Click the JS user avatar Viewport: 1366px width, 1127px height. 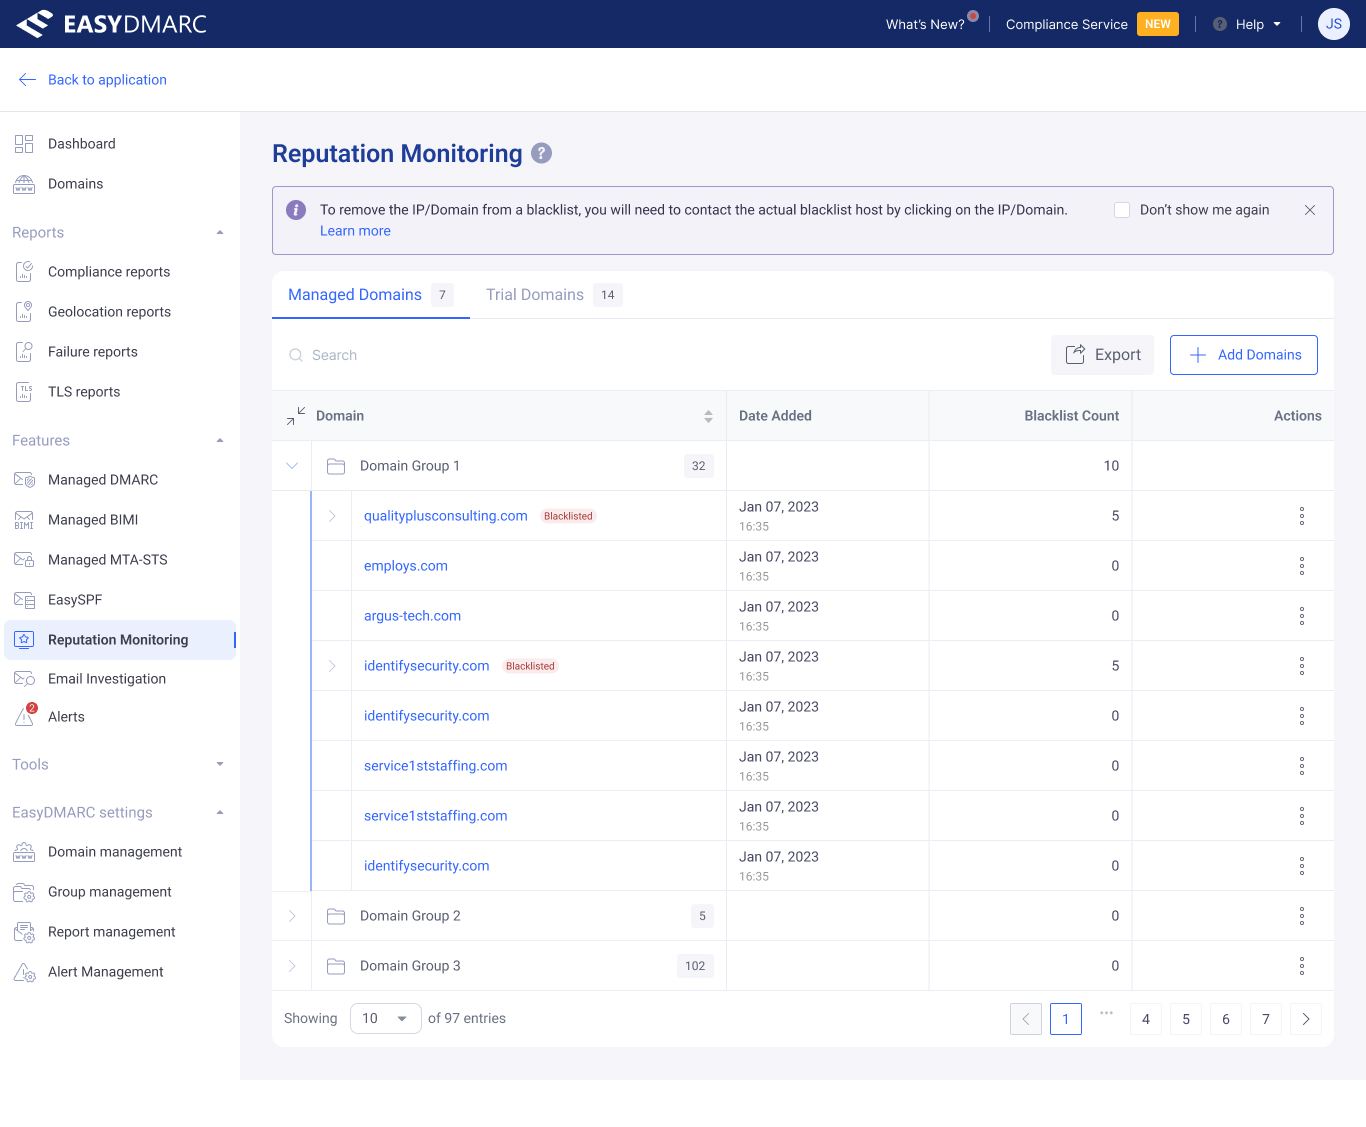(1334, 24)
